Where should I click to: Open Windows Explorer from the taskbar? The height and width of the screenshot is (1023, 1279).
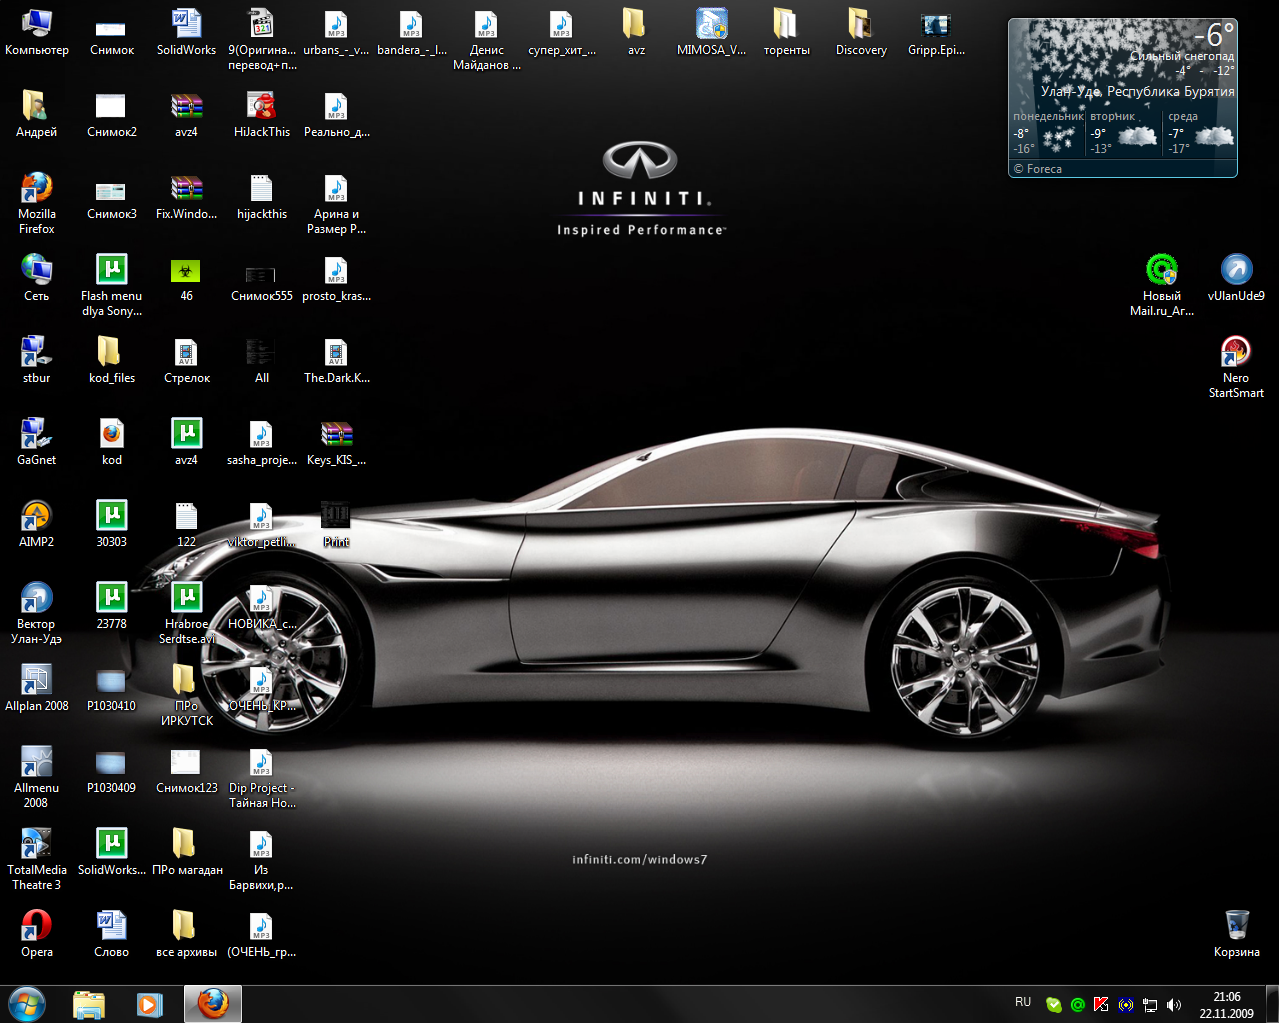89,1004
